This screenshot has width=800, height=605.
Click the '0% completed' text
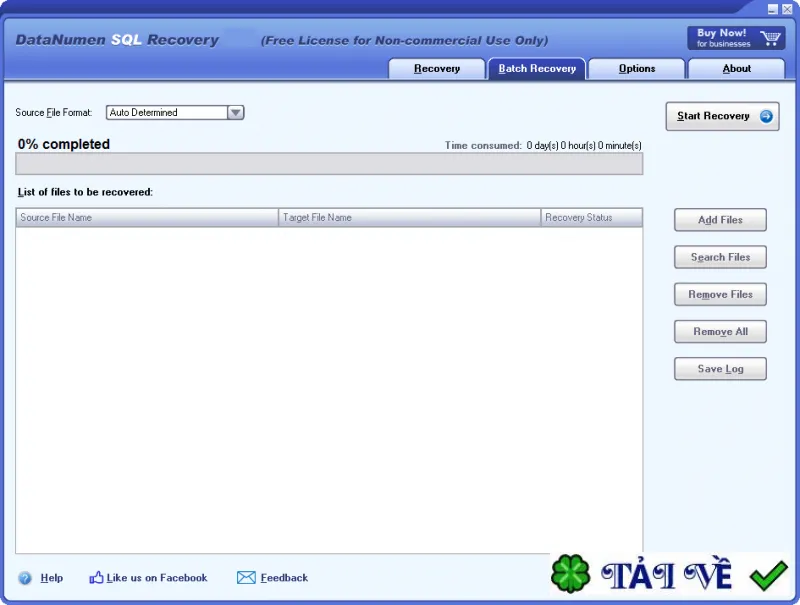click(64, 144)
